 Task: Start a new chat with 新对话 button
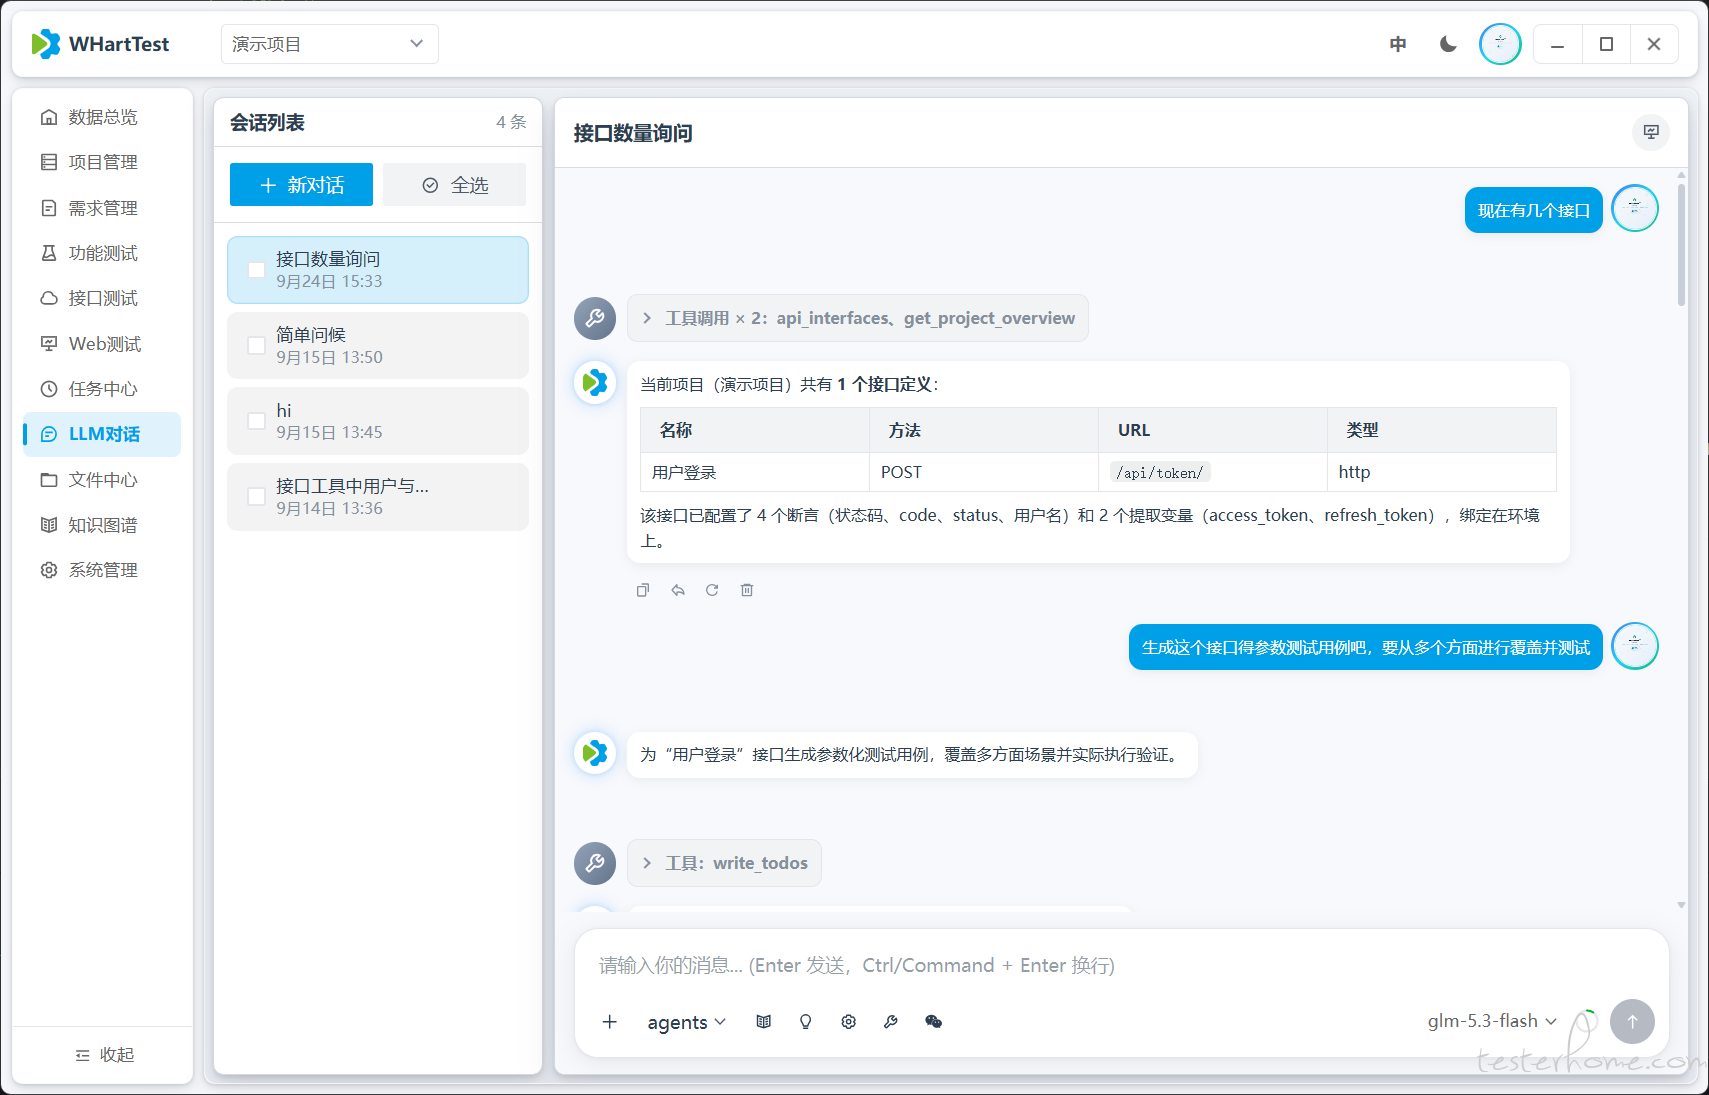[301, 185]
